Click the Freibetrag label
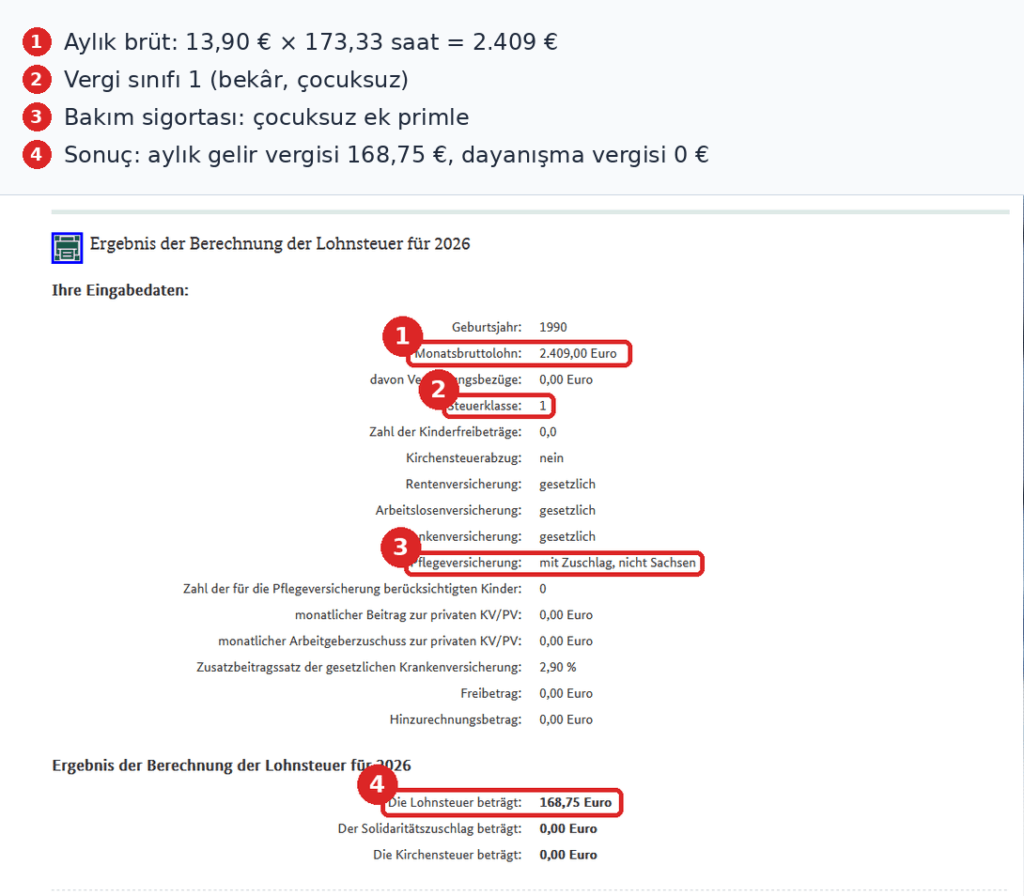The height and width of the screenshot is (896, 1024). (491, 693)
